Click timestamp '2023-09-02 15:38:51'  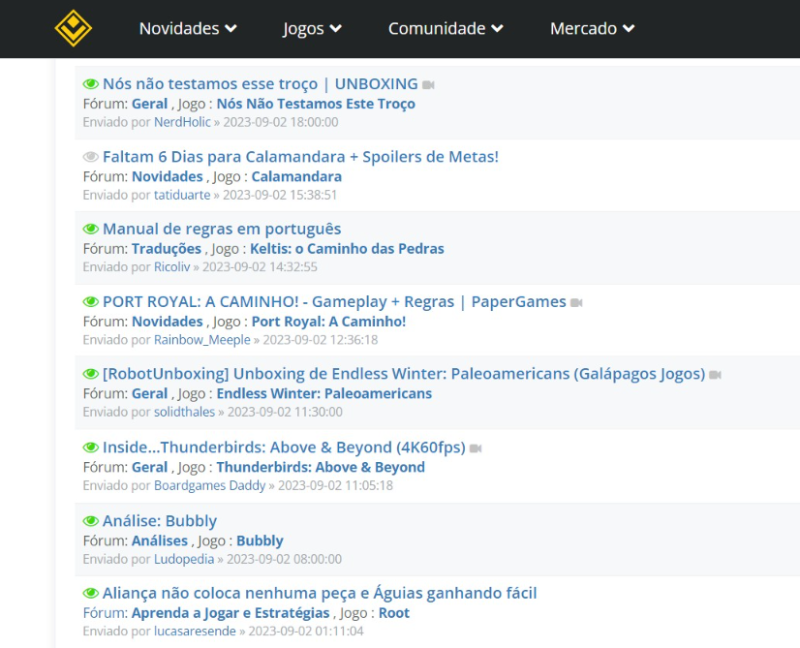click(x=280, y=195)
